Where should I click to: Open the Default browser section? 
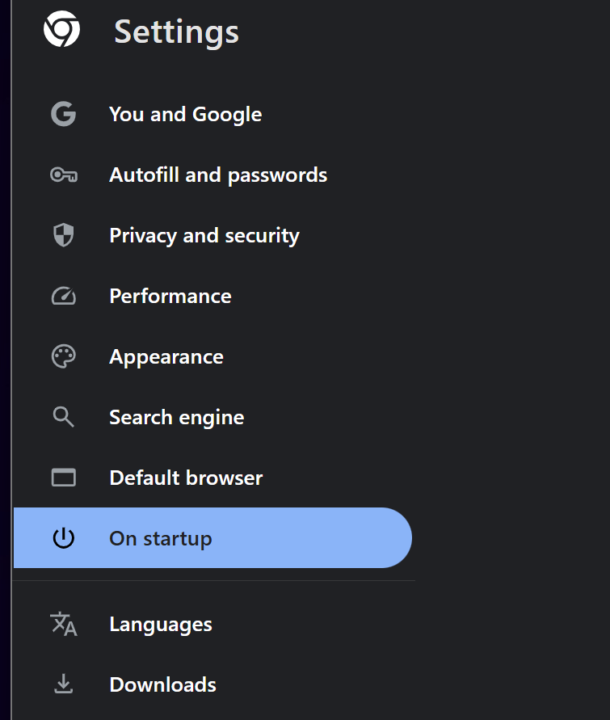tap(186, 478)
